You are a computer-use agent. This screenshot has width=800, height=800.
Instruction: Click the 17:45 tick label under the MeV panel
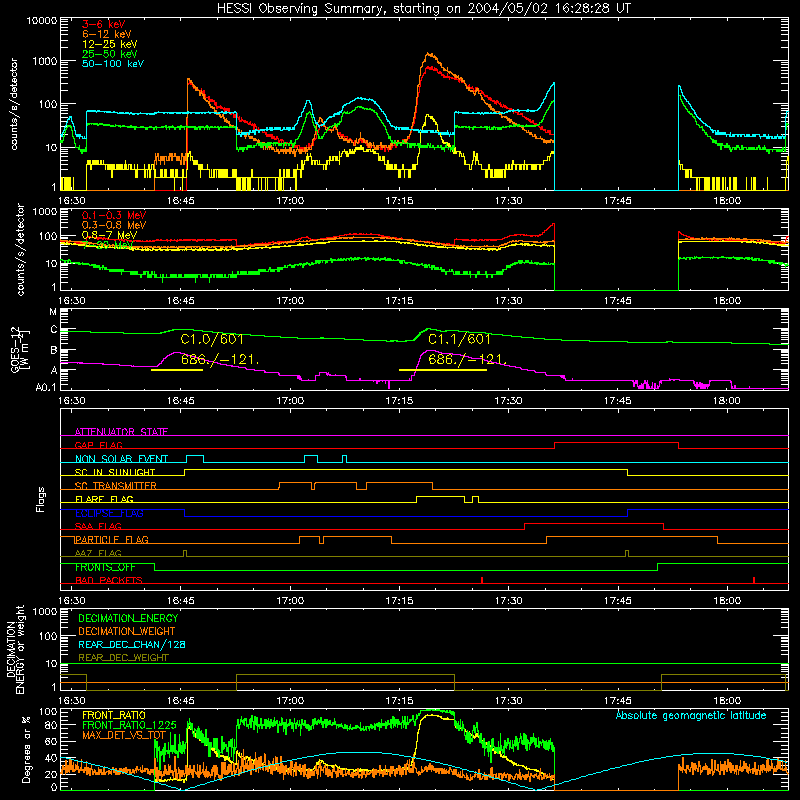coord(618,301)
